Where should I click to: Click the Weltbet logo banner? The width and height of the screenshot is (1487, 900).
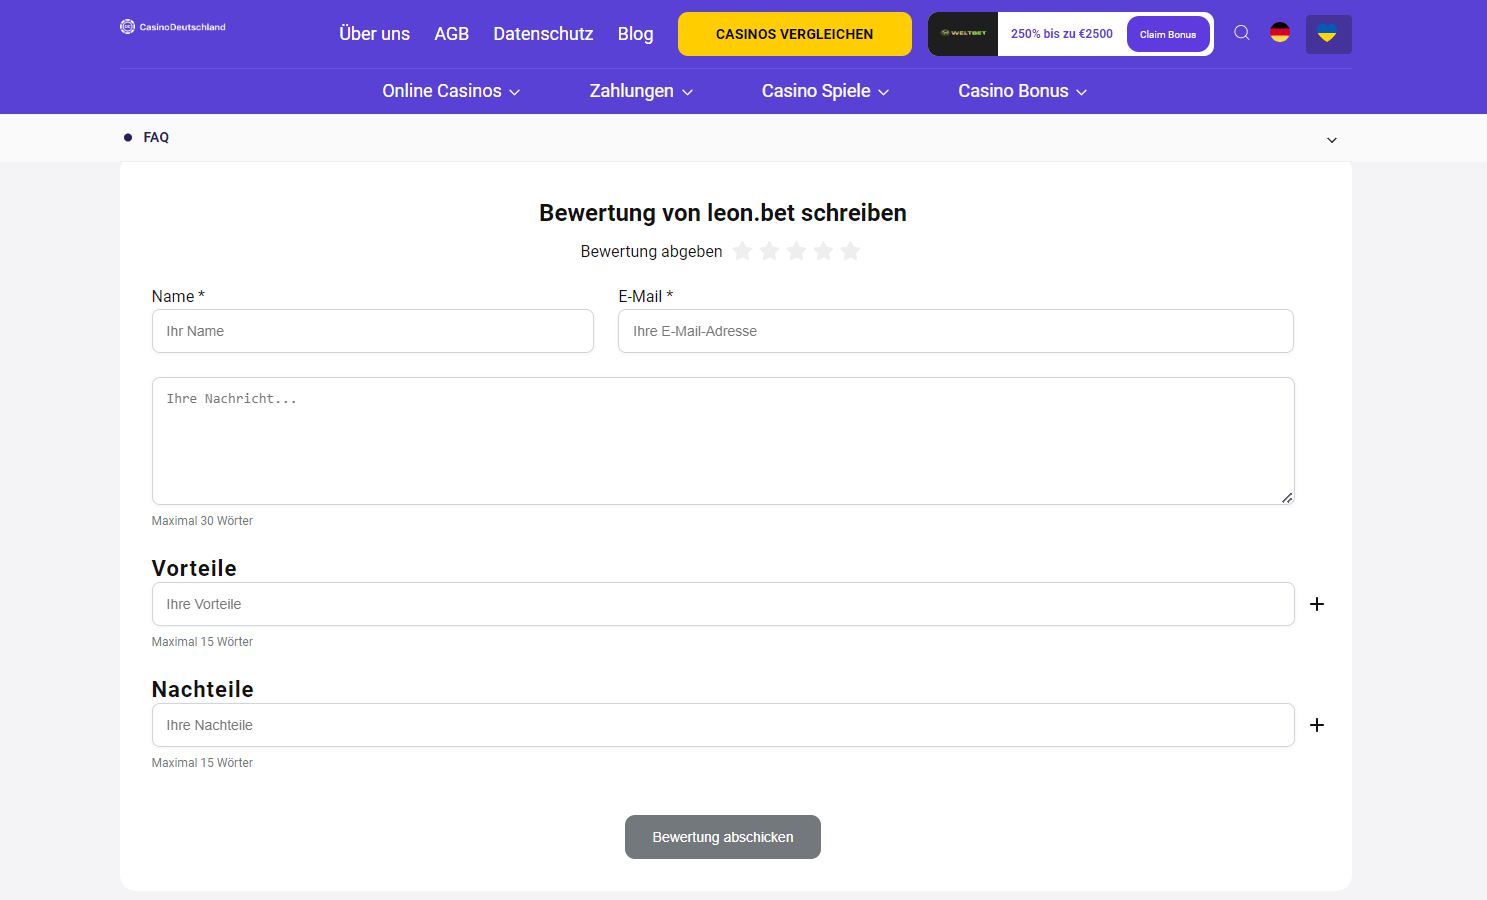[963, 34]
